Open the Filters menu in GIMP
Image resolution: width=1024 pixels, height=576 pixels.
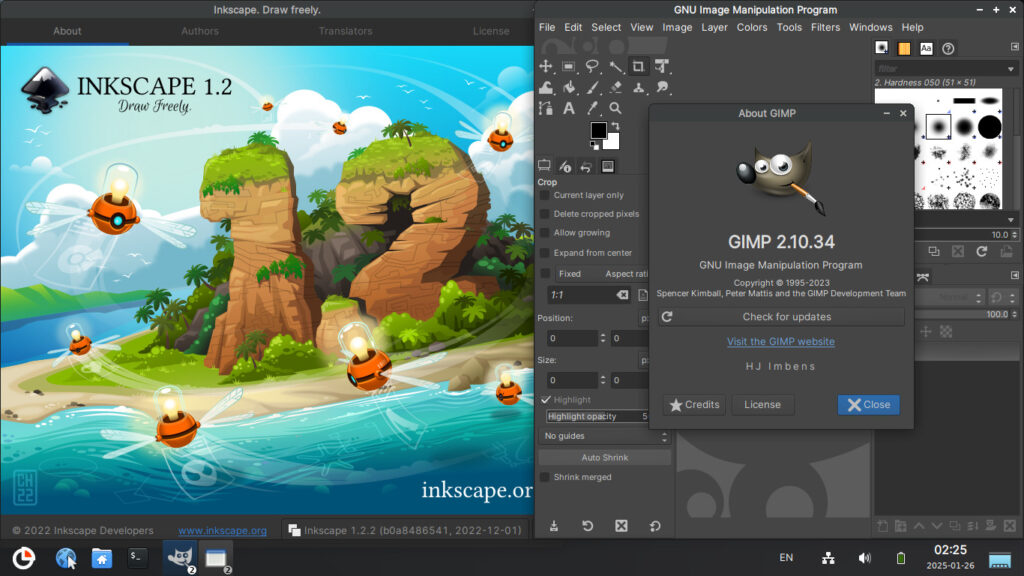pyautogui.click(x=825, y=27)
